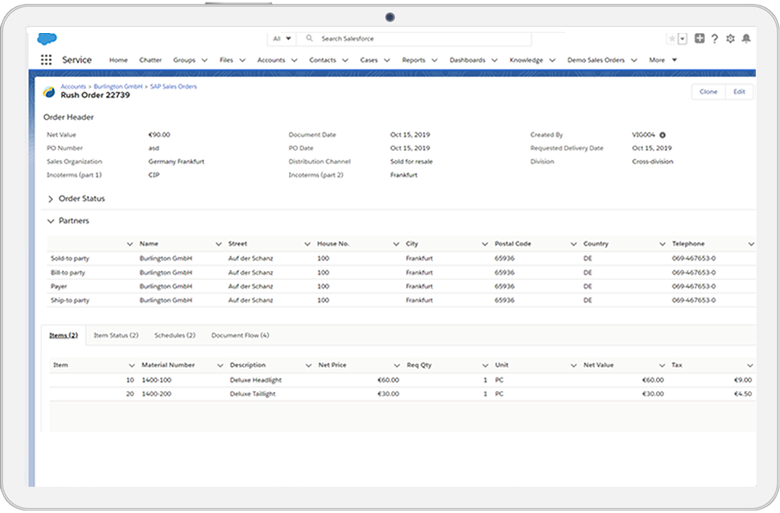Open the Cases navigation tab
The width and height of the screenshot is (780, 513).
[x=369, y=60]
